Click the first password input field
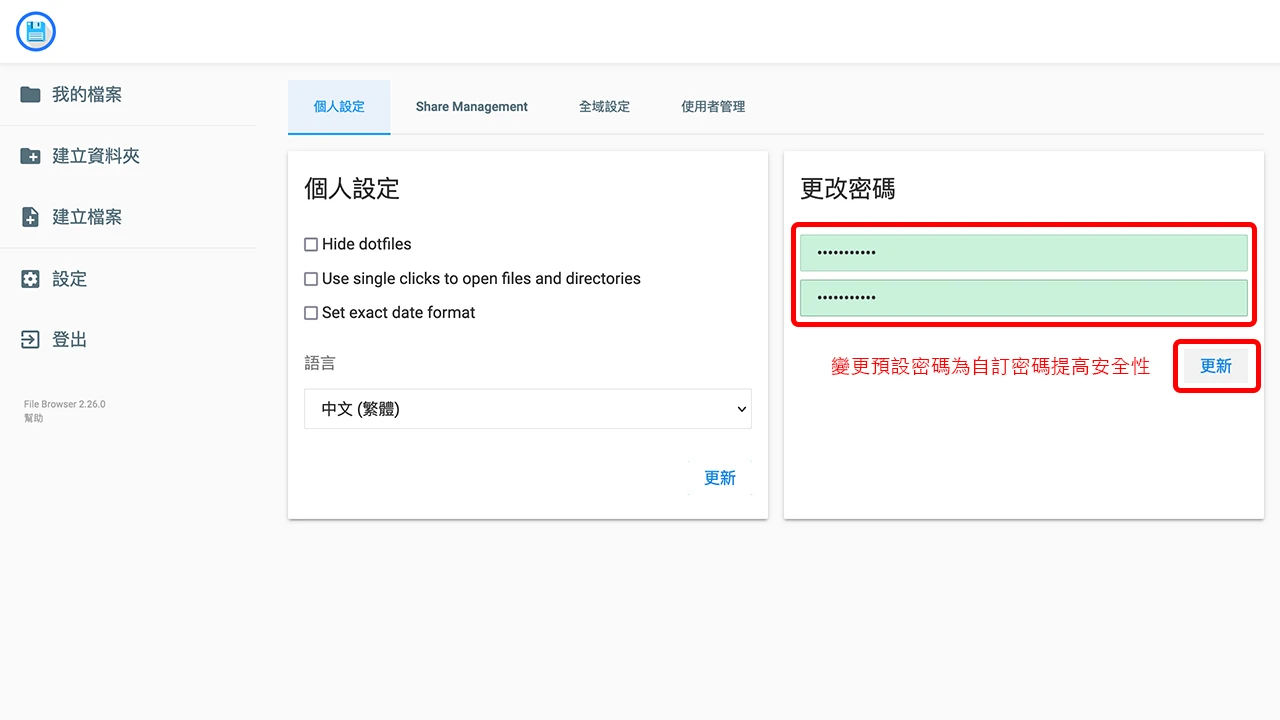Viewport: 1280px width, 720px height. coord(1023,252)
